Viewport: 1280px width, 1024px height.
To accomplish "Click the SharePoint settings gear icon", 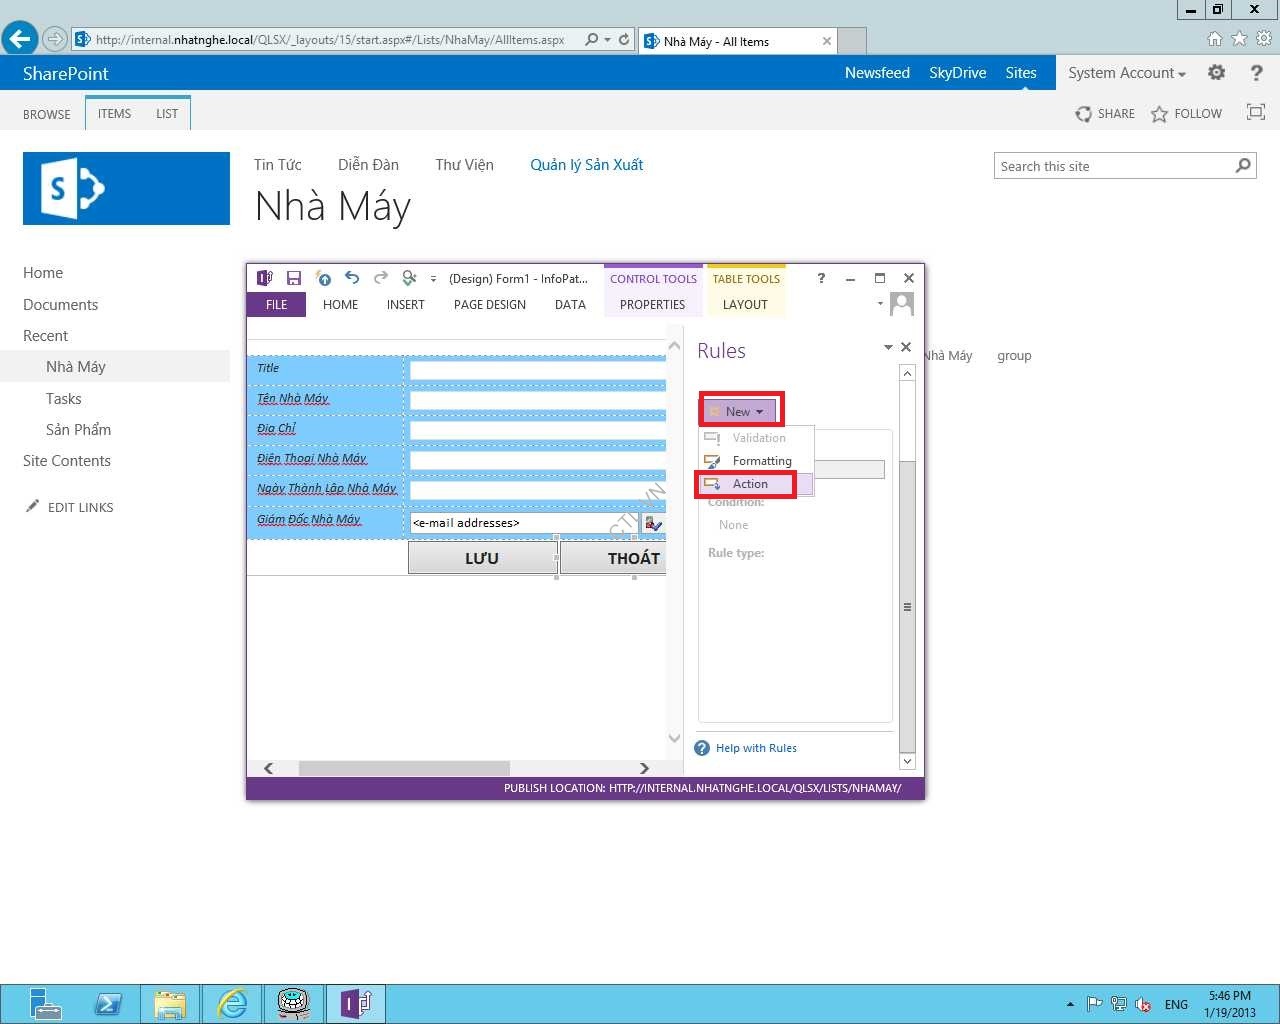I will pyautogui.click(x=1216, y=73).
